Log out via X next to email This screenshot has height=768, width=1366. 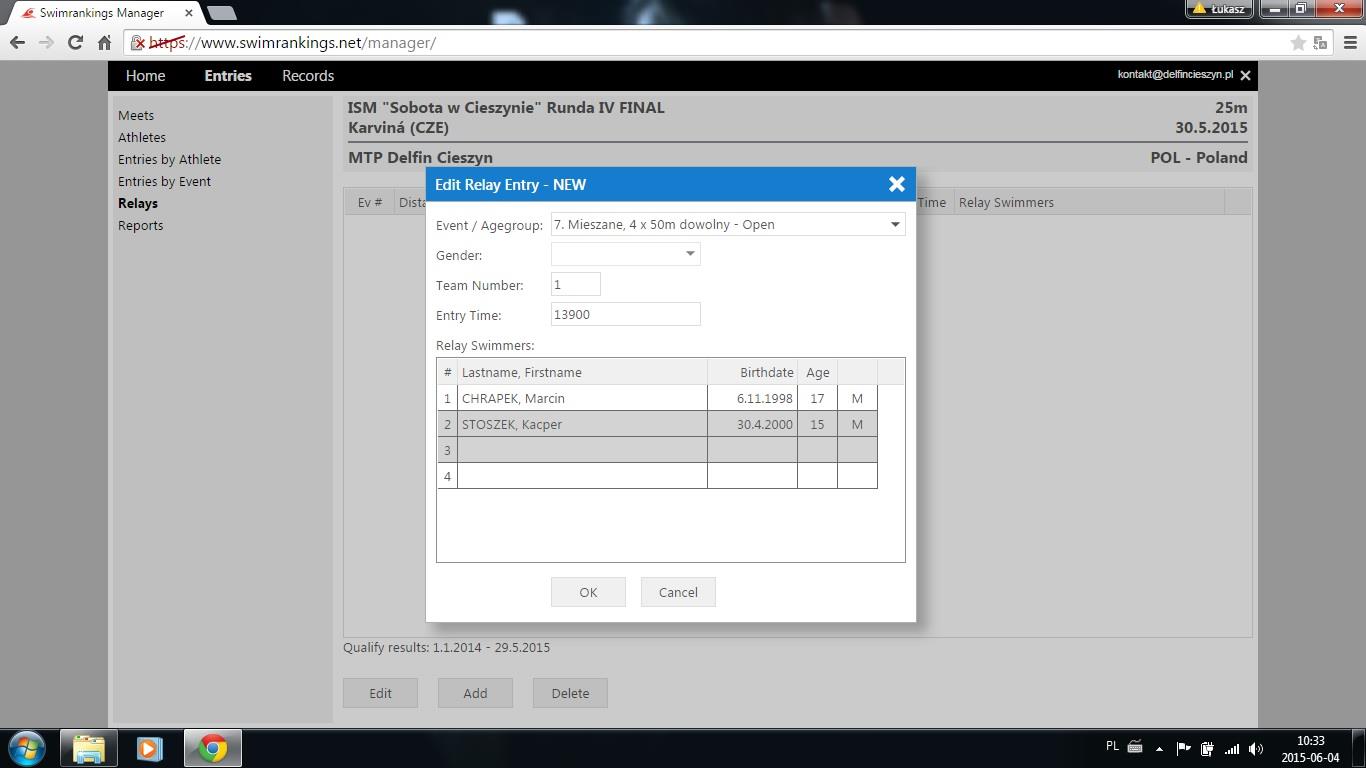point(1245,76)
